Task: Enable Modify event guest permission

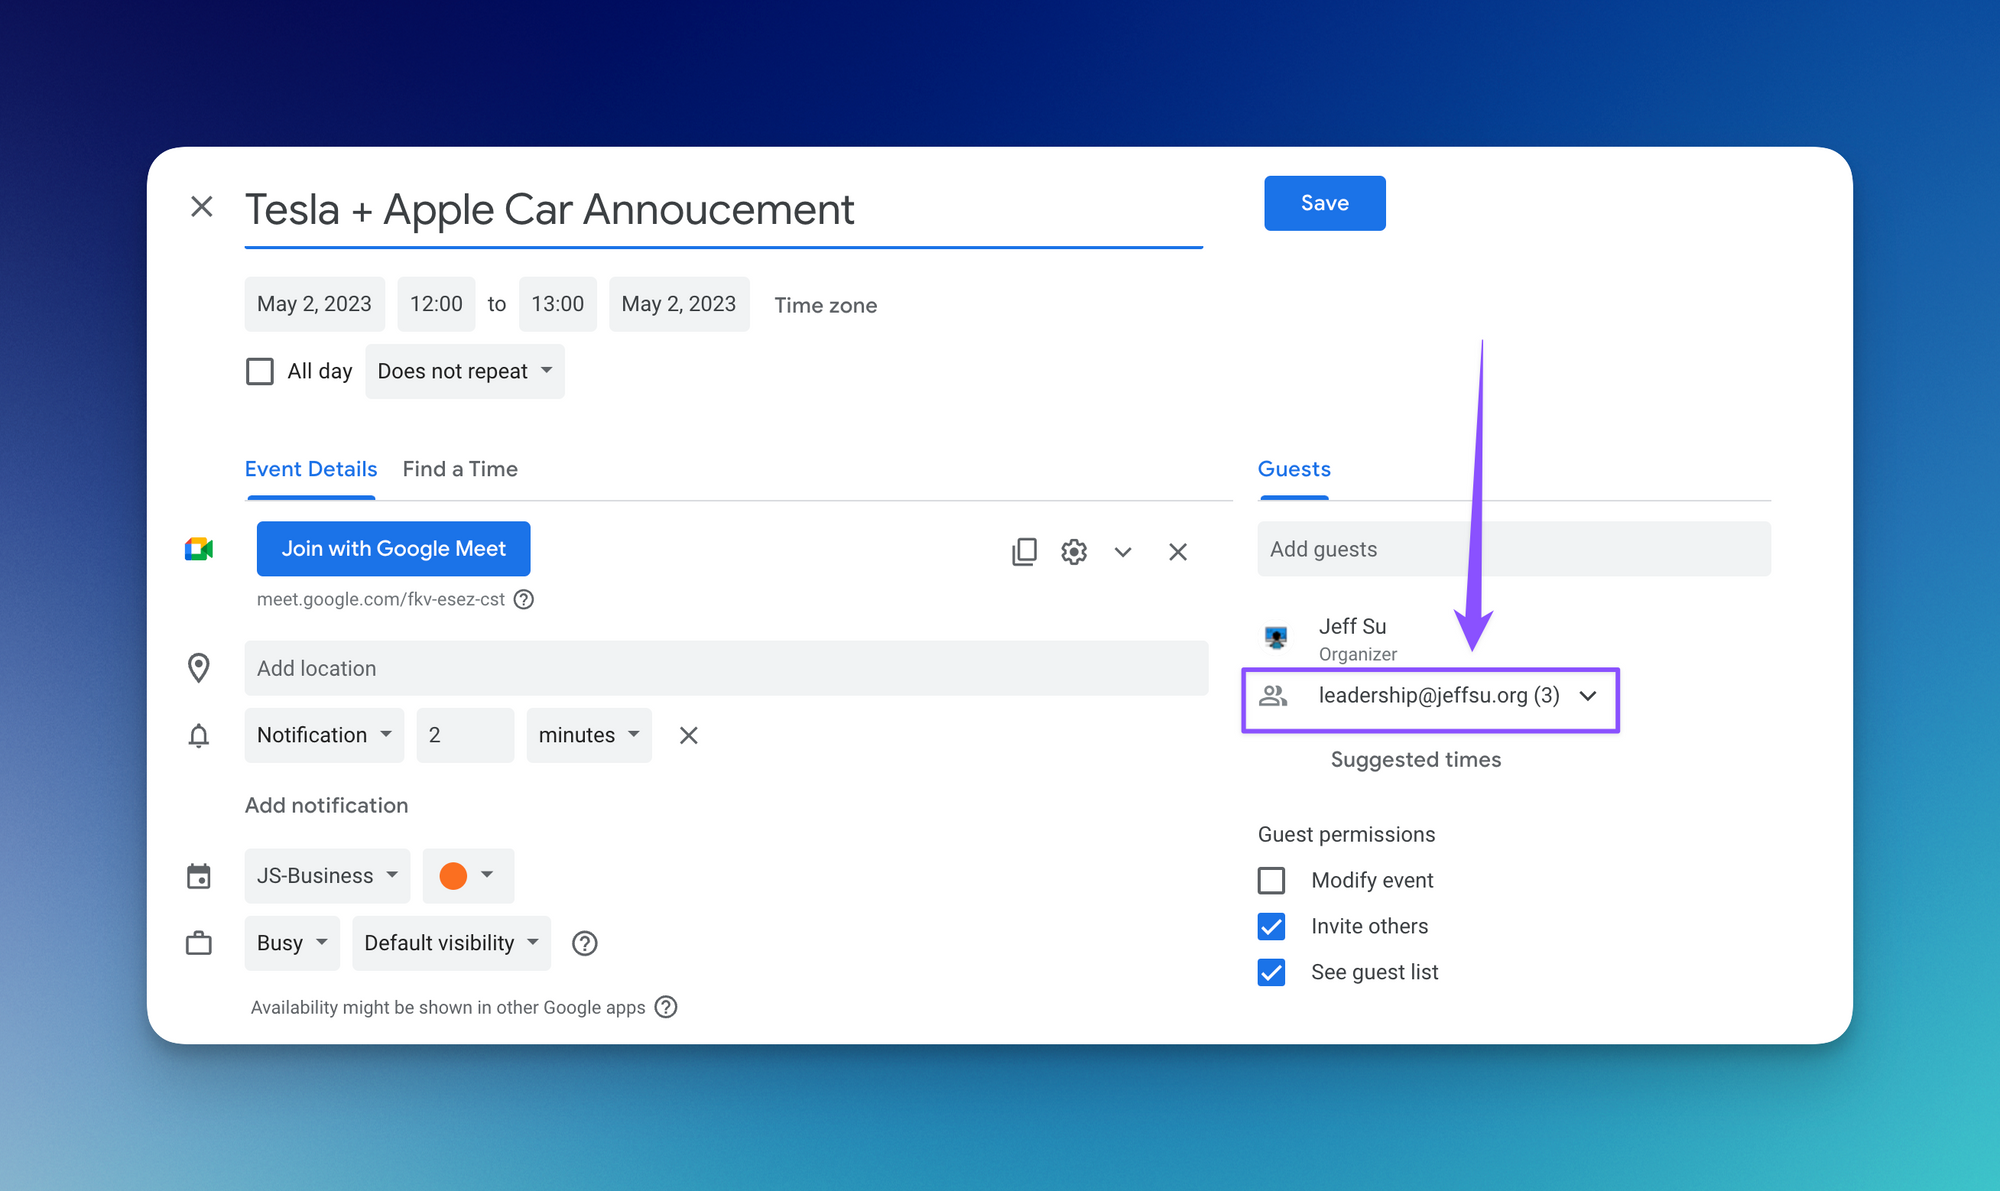Action: [1271, 880]
